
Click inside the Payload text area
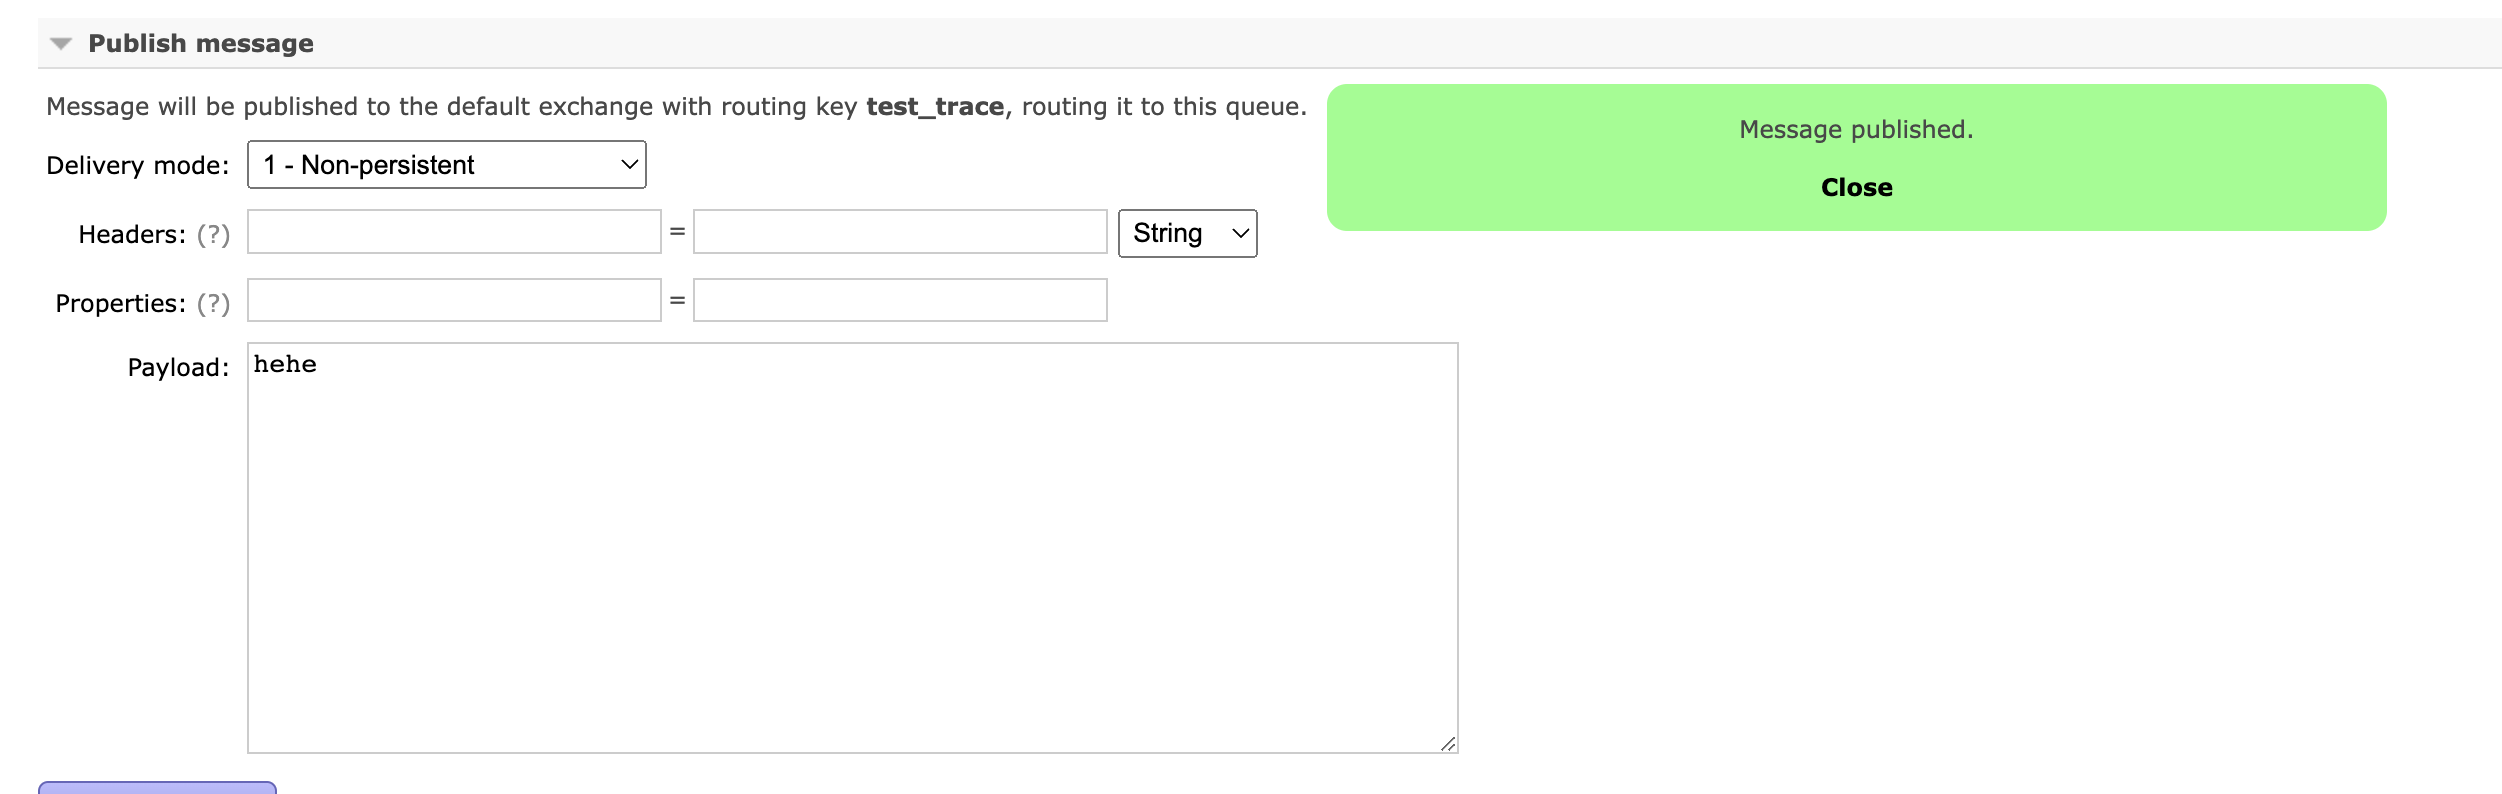[852, 548]
